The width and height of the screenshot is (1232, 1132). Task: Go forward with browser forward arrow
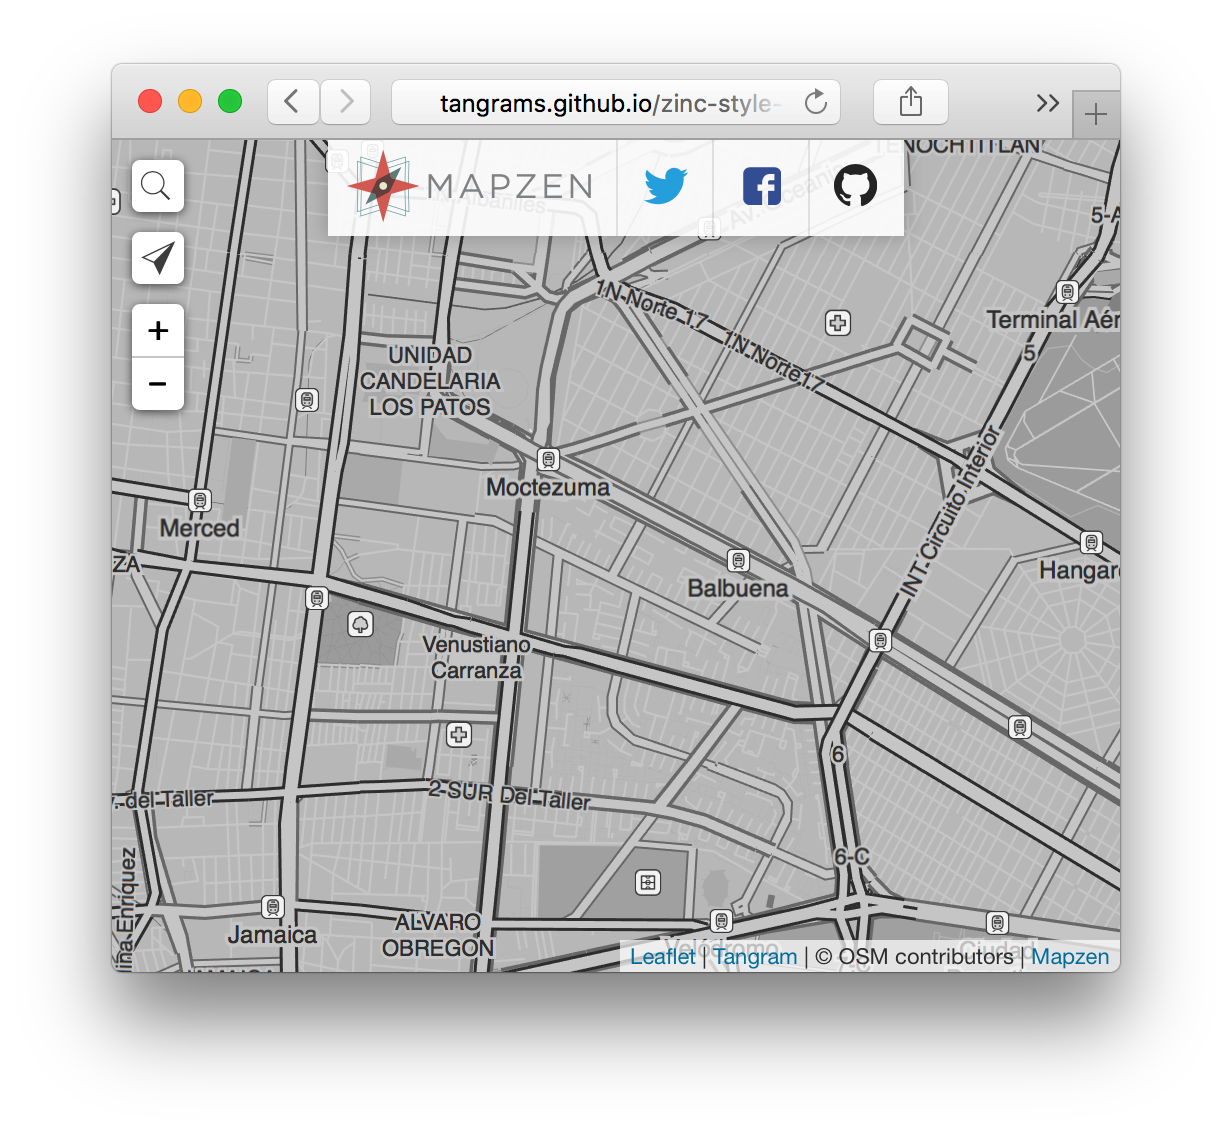click(x=346, y=102)
